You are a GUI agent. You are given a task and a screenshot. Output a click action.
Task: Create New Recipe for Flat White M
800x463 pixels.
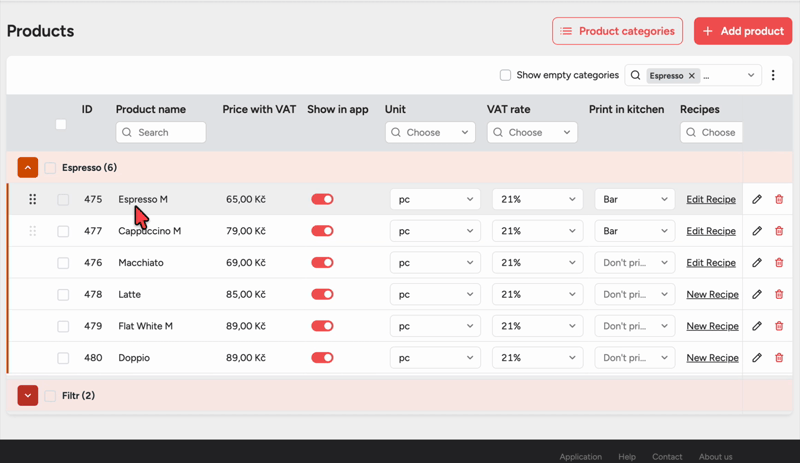pos(712,326)
